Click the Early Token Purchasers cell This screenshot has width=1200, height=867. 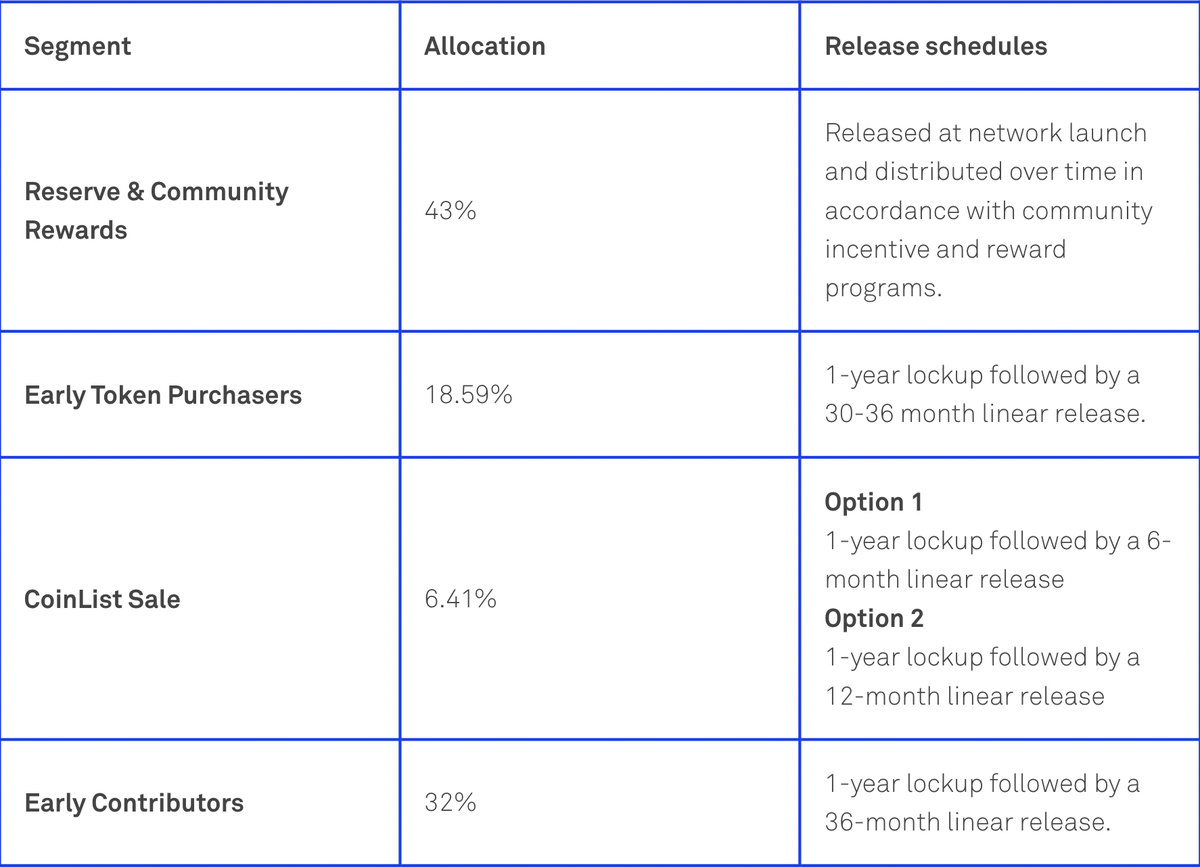[x=163, y=395]
